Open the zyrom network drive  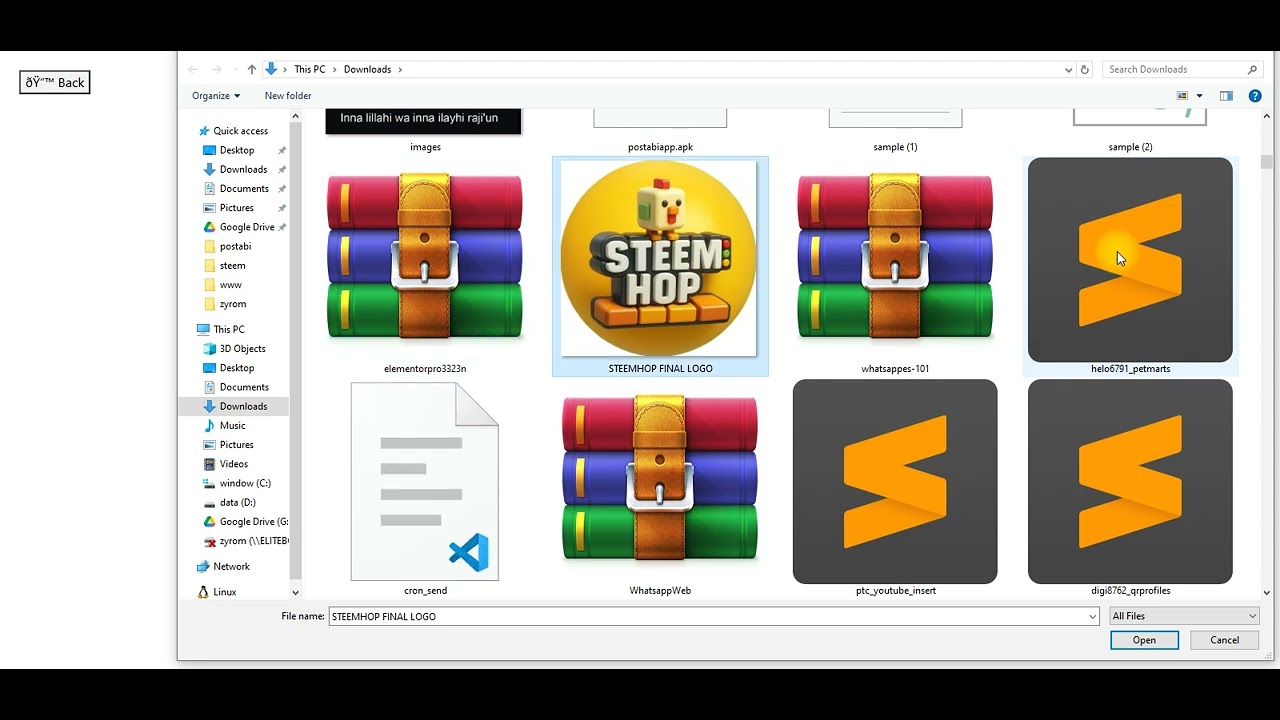(x=253, y=541)
